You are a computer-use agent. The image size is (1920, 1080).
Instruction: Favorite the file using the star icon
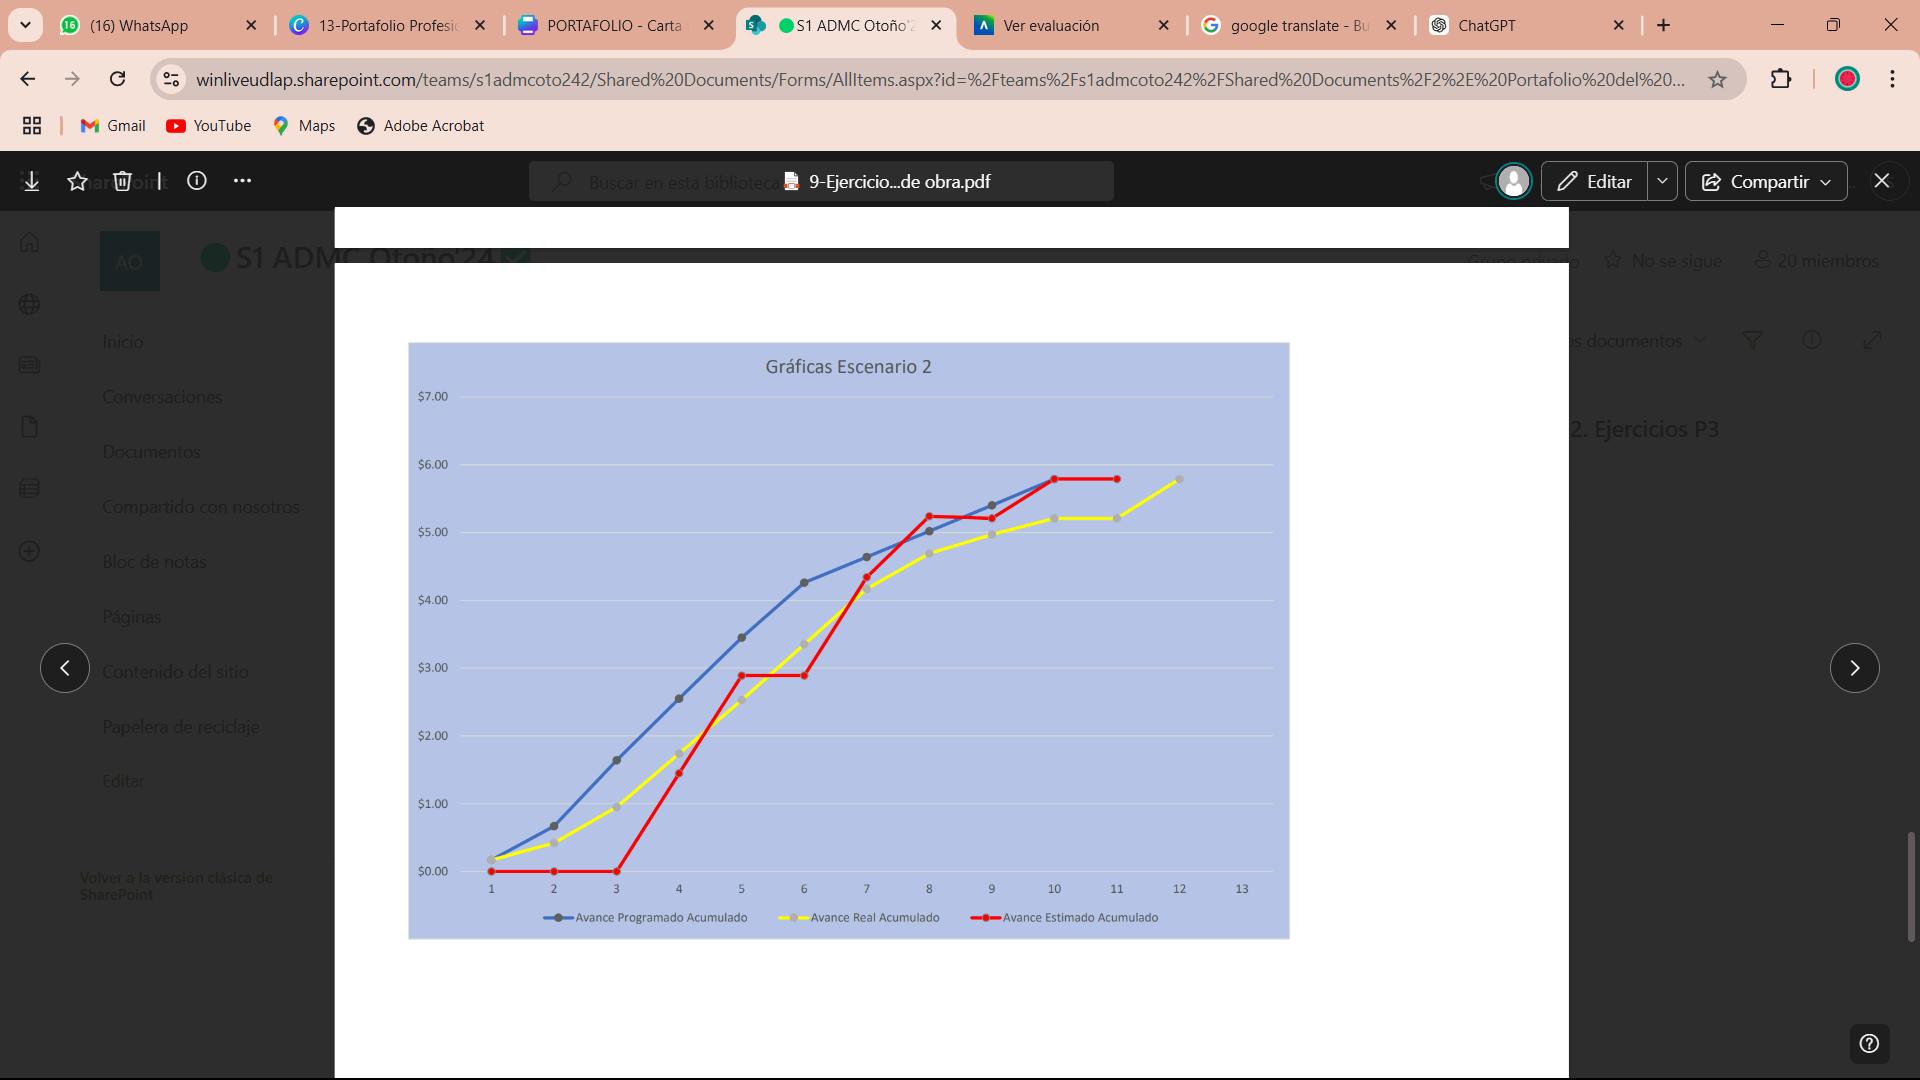[77, 181]
